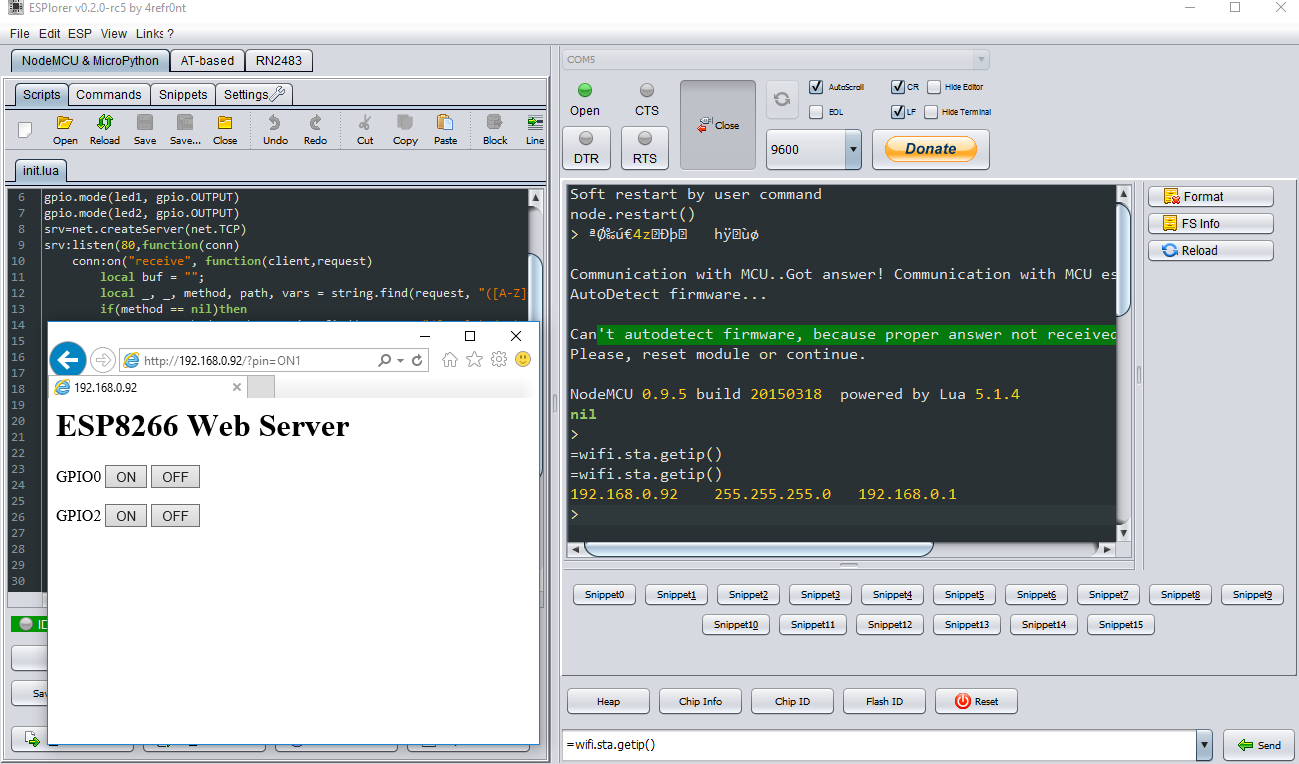Toggle the CR checkbox

897,87
